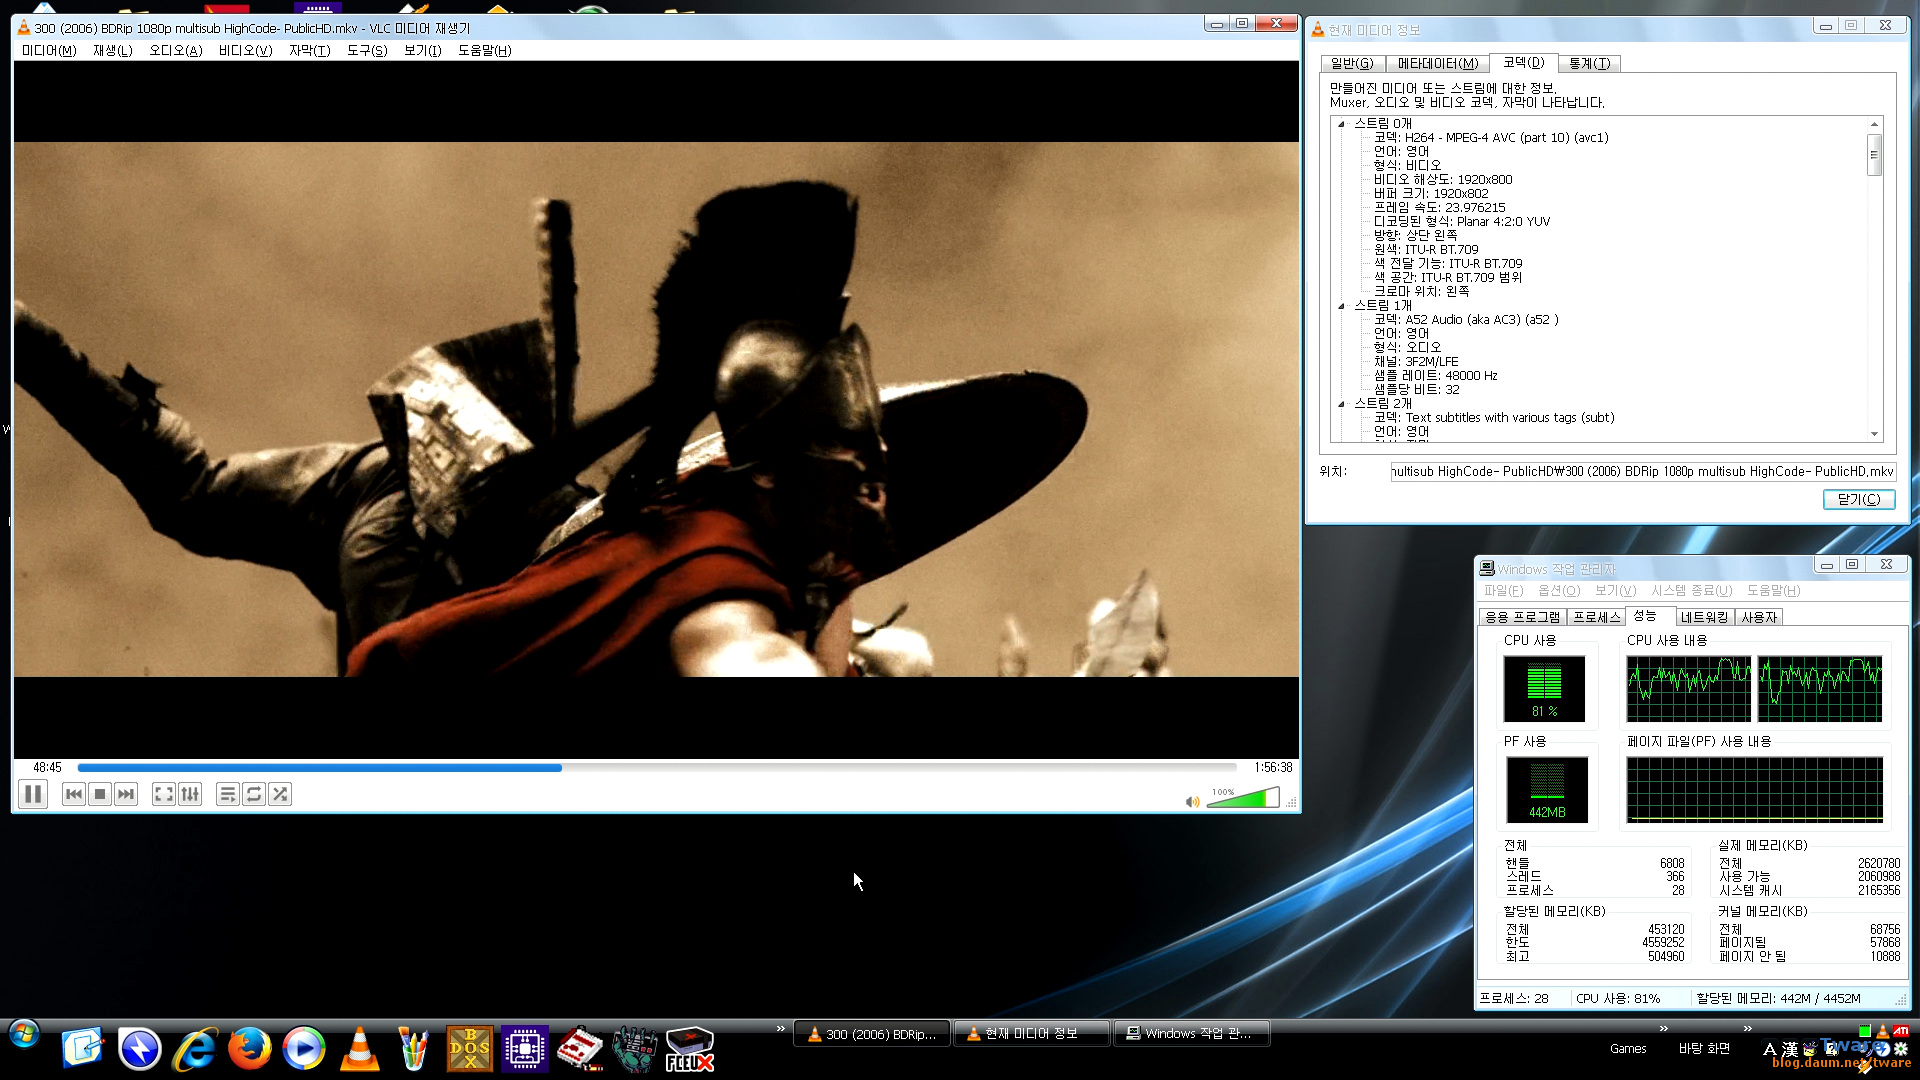Screen dimensions: 1920x1080
Task: Click the 닫기(C) close button
Action: click(1858, 499)
